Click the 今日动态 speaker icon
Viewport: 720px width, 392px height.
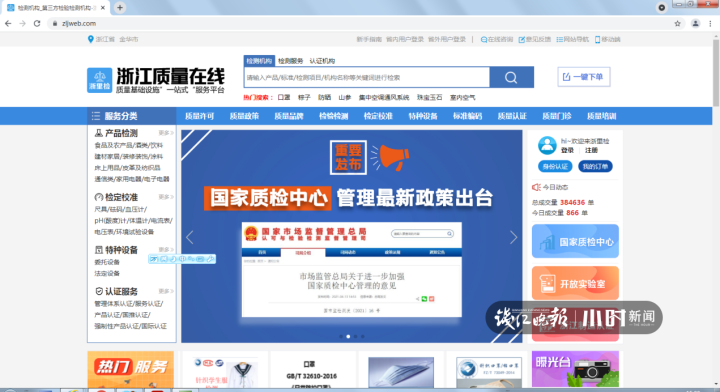(536, 187)
